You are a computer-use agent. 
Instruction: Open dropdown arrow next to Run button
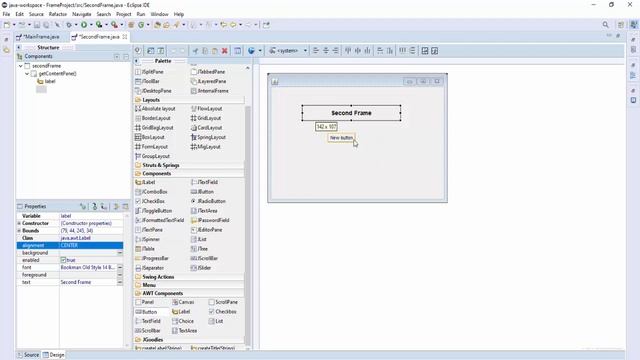pos(91,25)
